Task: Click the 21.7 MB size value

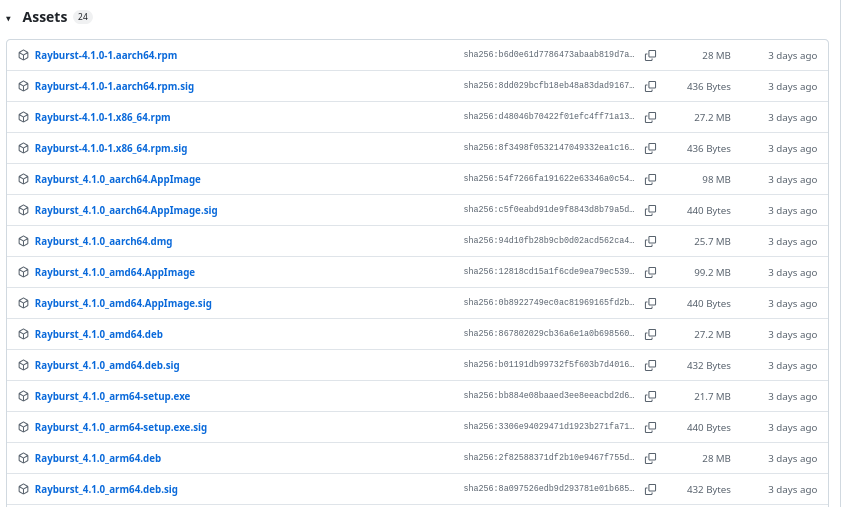Action: point(712,397)
